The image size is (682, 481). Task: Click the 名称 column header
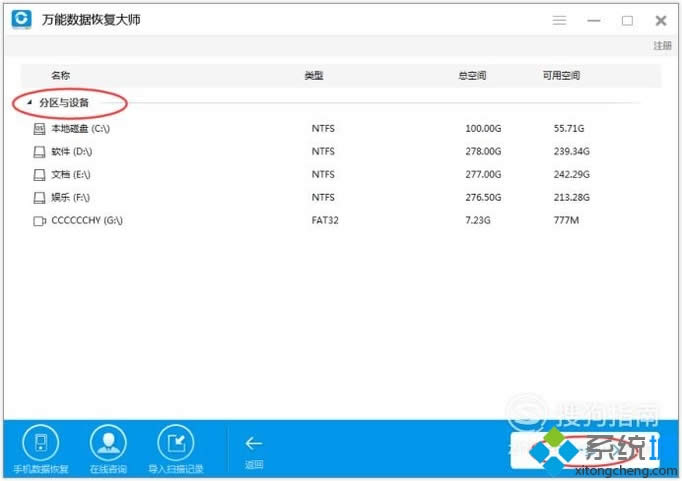(x=60, y=75)
